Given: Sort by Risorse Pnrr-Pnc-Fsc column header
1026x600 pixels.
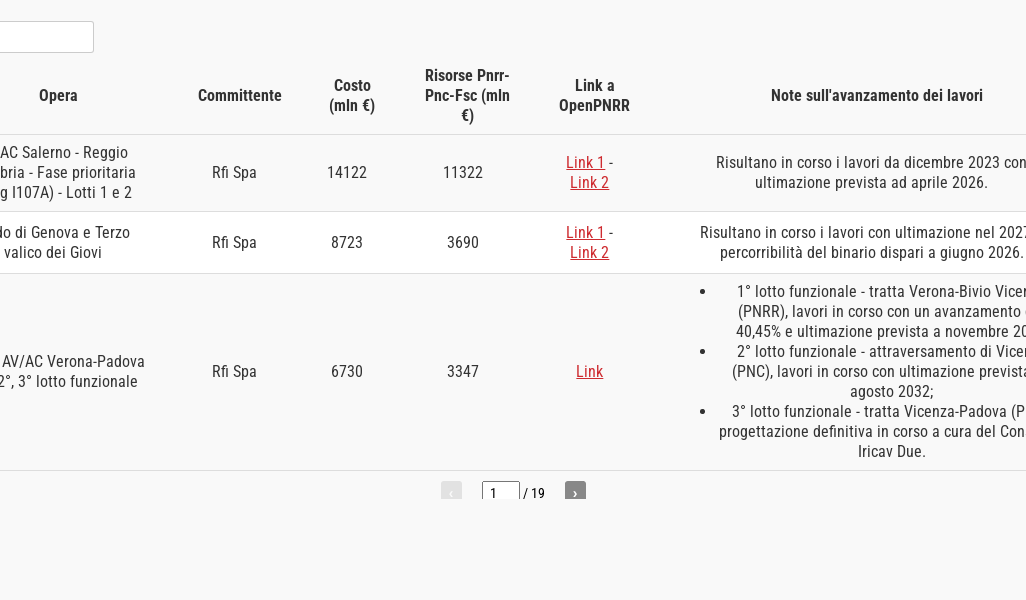Looking at the screenshot, I should coord(467,96).
